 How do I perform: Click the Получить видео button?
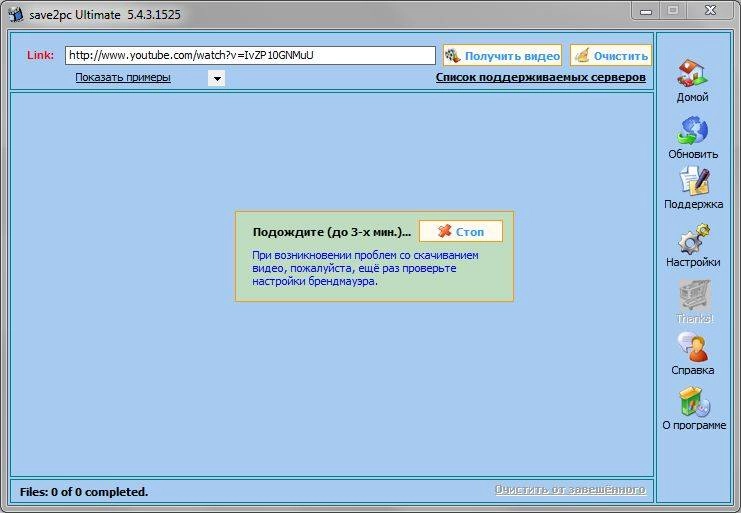[x=502, y=56]
